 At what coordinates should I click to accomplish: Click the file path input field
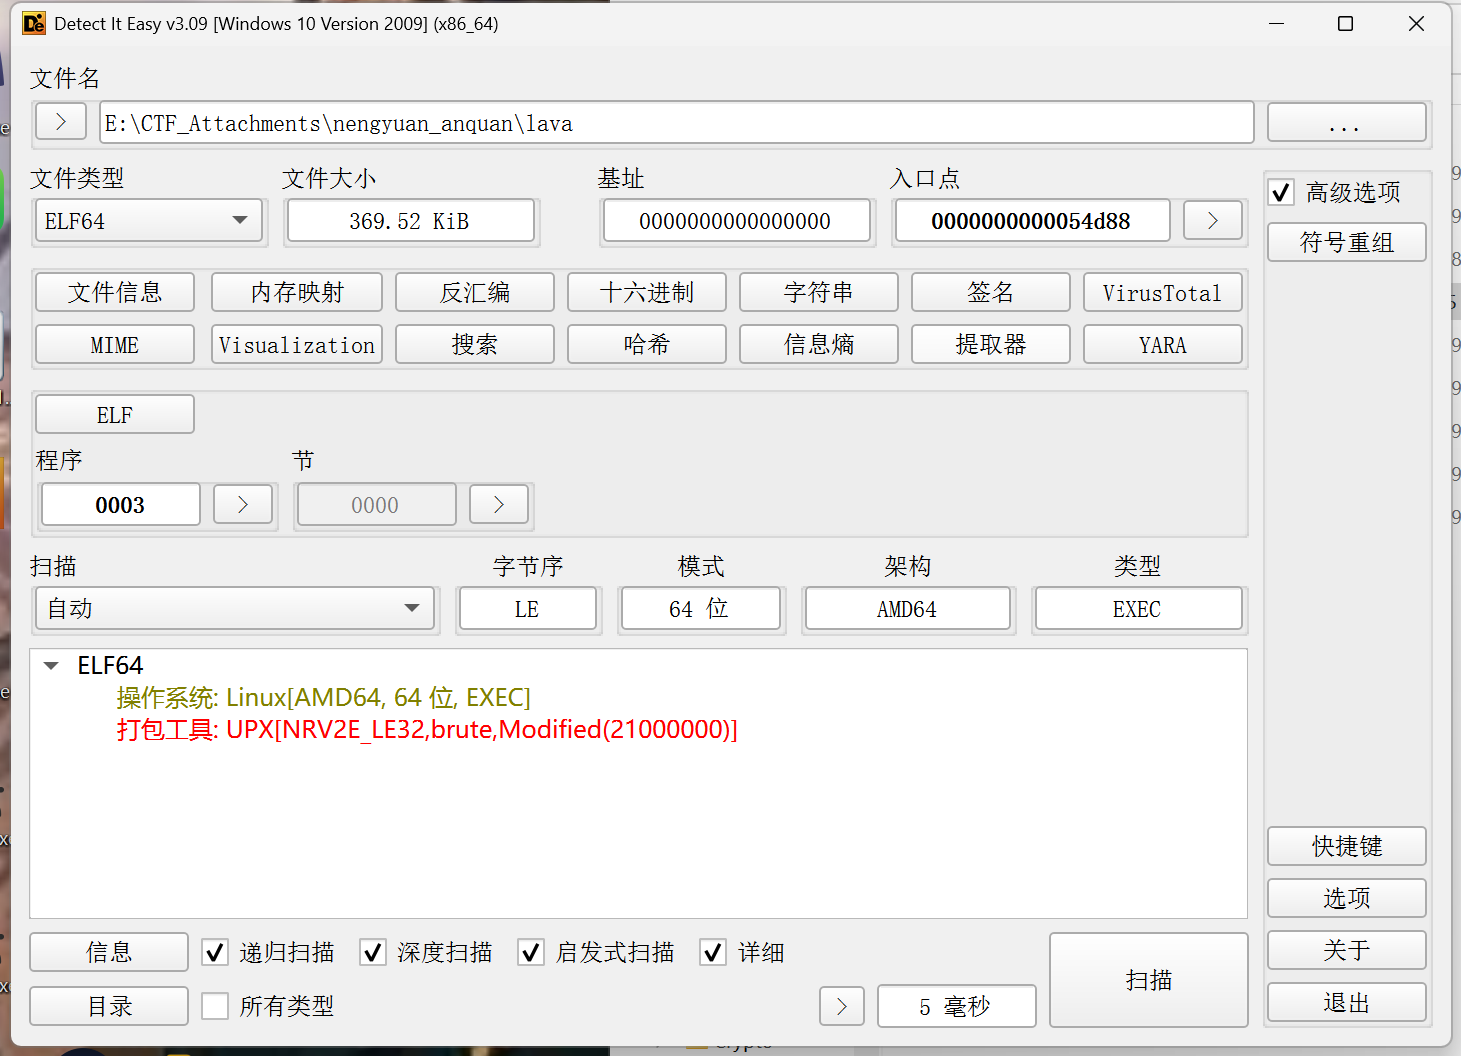point(677,122)
